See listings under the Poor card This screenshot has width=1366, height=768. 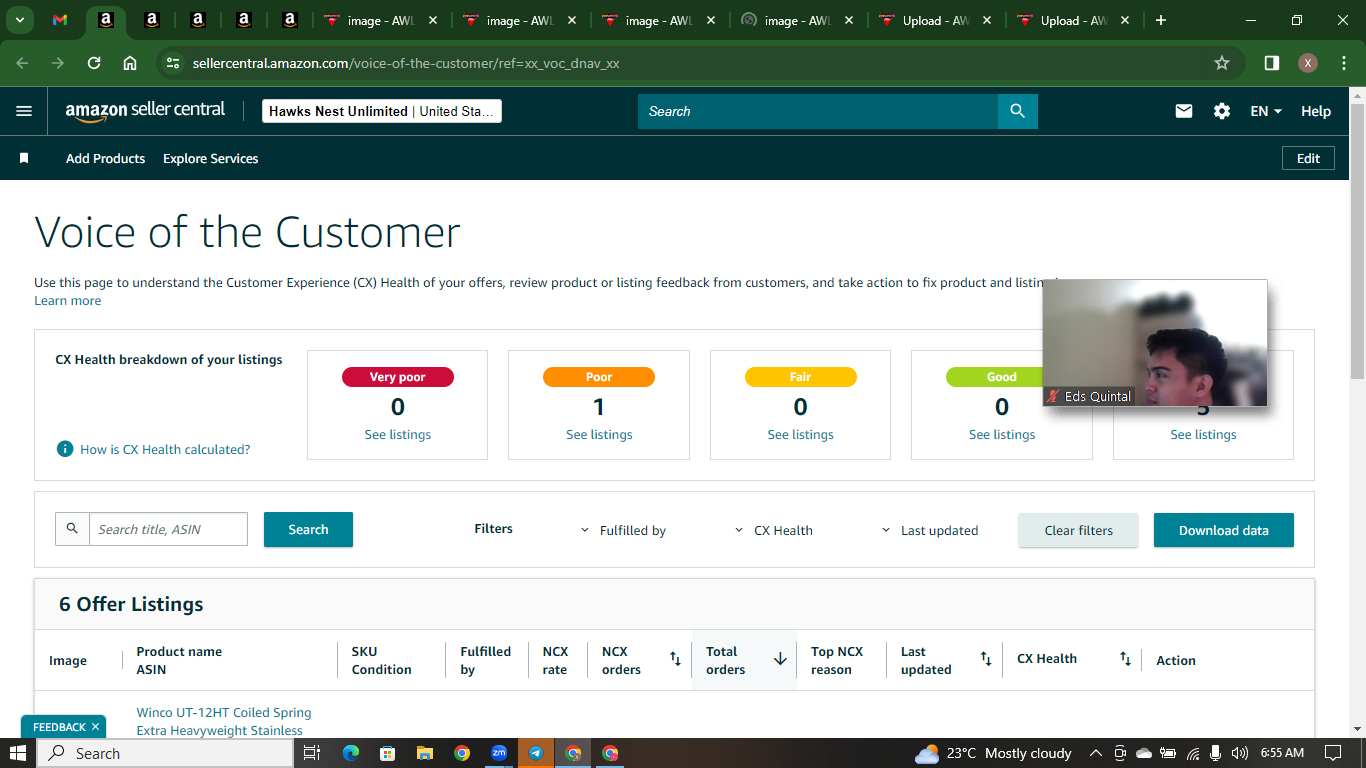[x=599, y=434]
